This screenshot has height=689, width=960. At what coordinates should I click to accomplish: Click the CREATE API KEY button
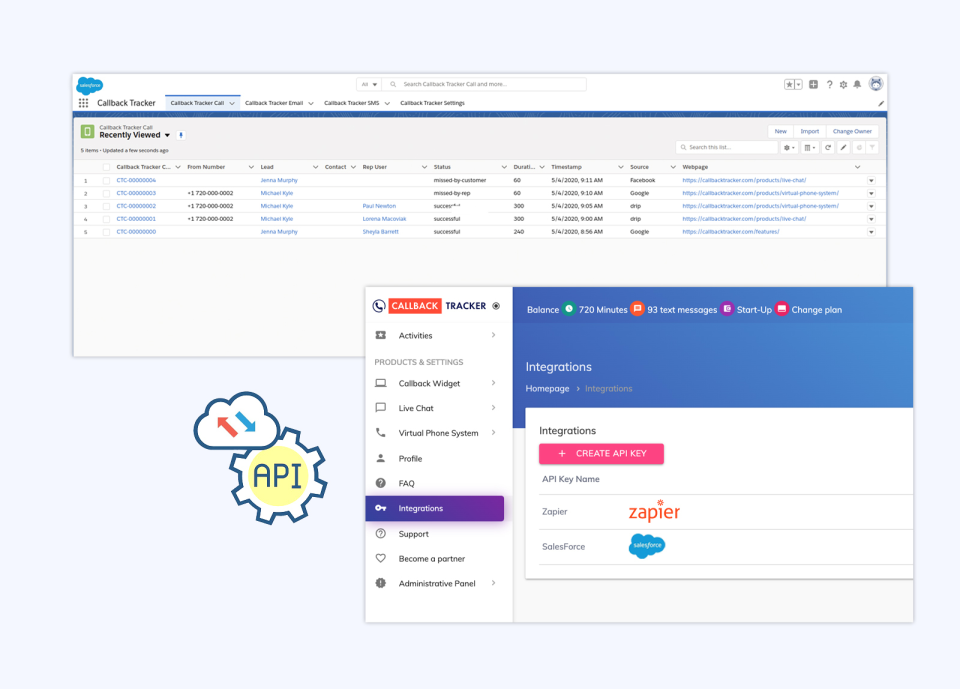601,453
